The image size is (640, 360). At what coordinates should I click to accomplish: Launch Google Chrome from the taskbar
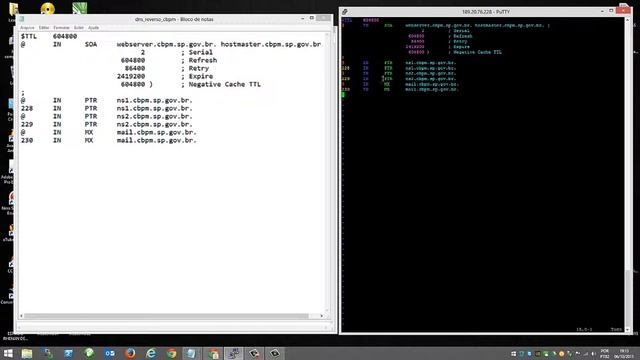click(x=171, y=353)
